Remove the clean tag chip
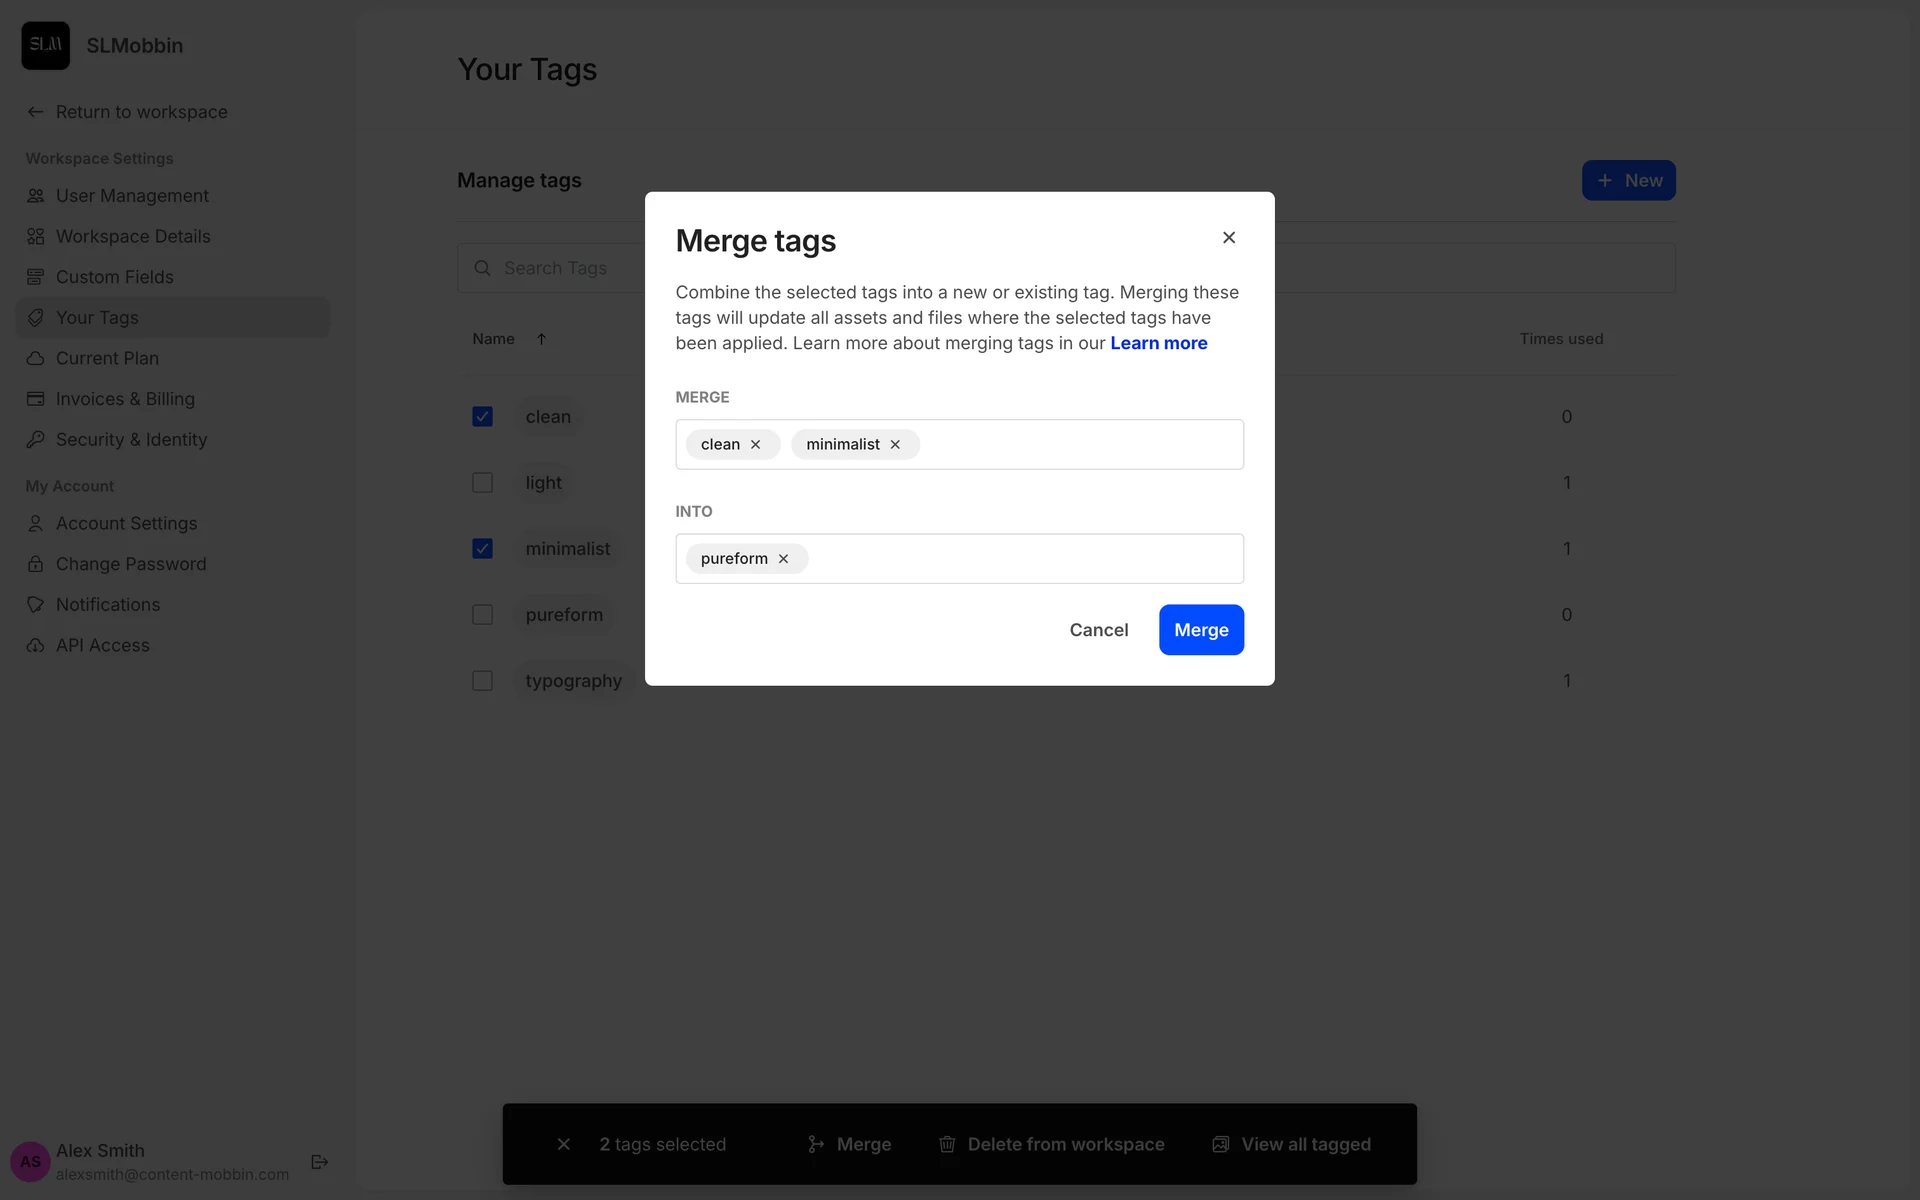Screen dimensions: 1920x1200 (756, 445)
